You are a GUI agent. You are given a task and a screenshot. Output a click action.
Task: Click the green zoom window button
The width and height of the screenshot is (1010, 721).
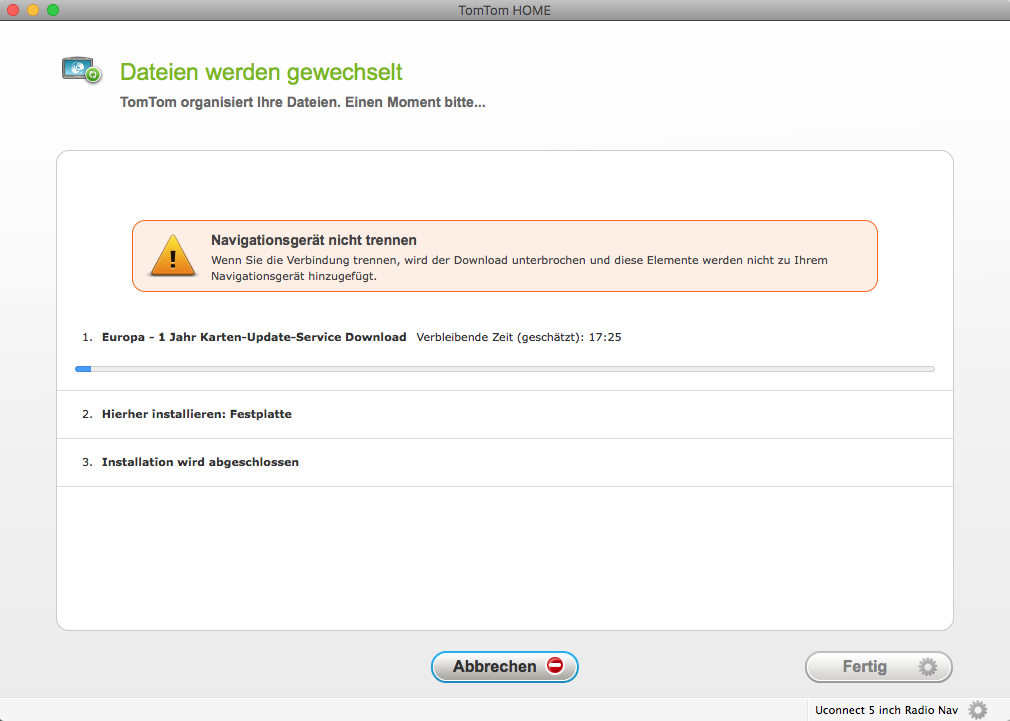pyautogui.click(x=53, y=10)
